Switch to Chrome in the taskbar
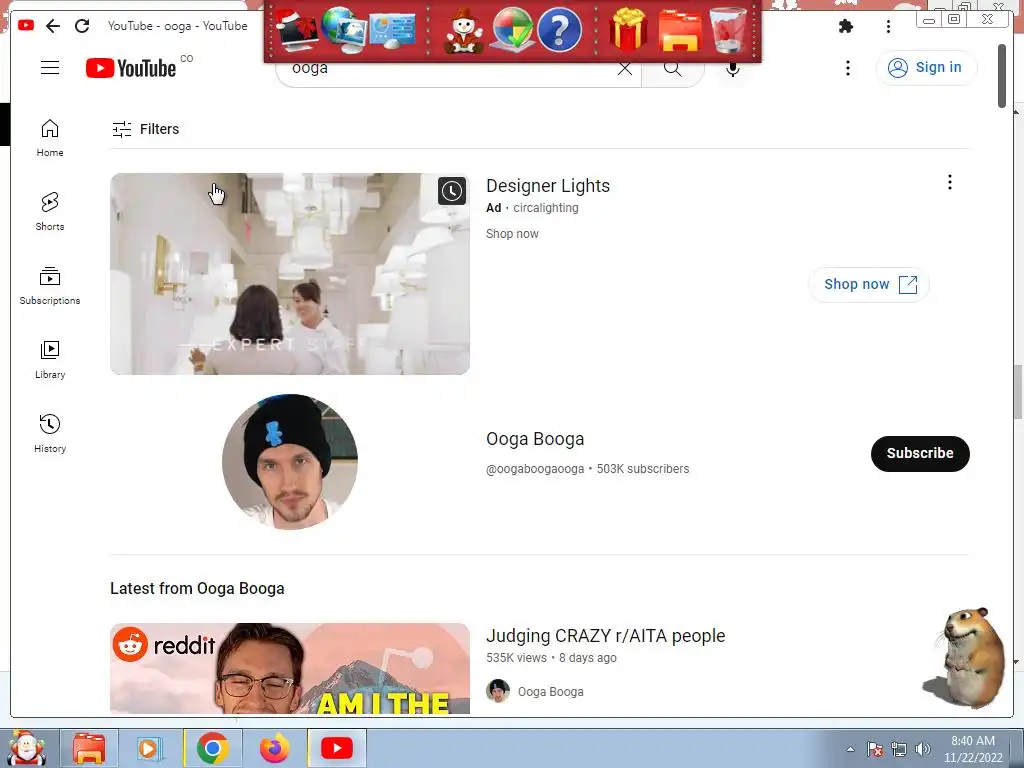The width and height of the screenshot is (1024, 768). [x=212, y=748]
